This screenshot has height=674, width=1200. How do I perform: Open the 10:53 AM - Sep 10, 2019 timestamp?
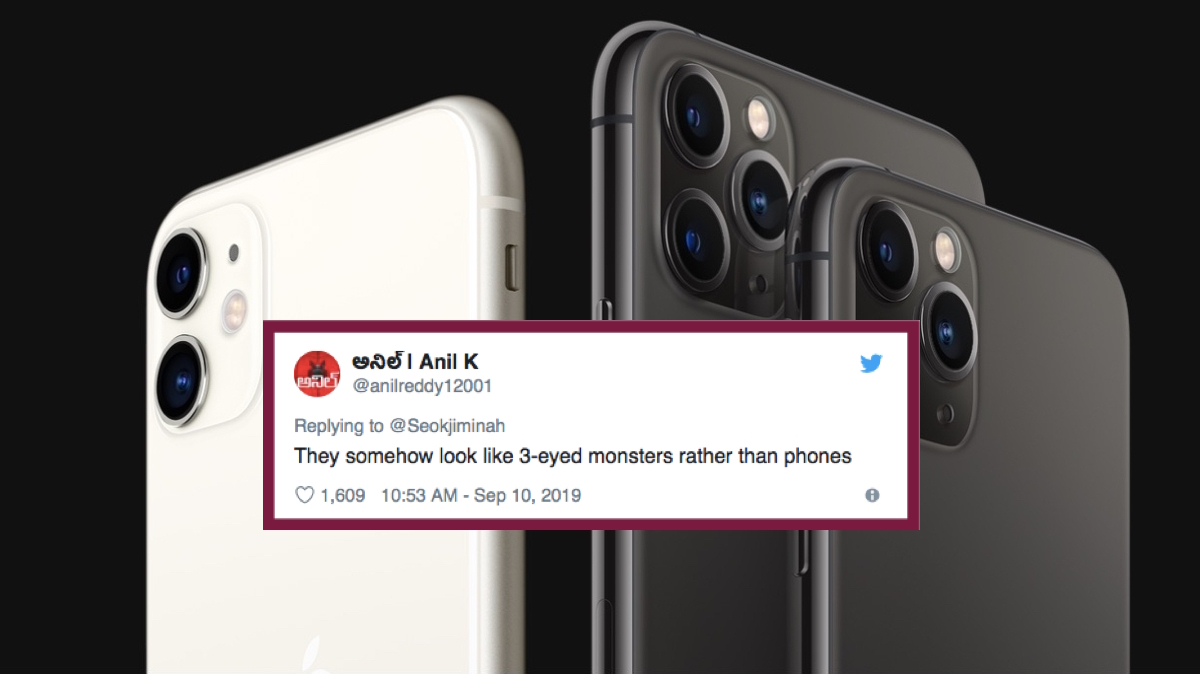point(481,495)
